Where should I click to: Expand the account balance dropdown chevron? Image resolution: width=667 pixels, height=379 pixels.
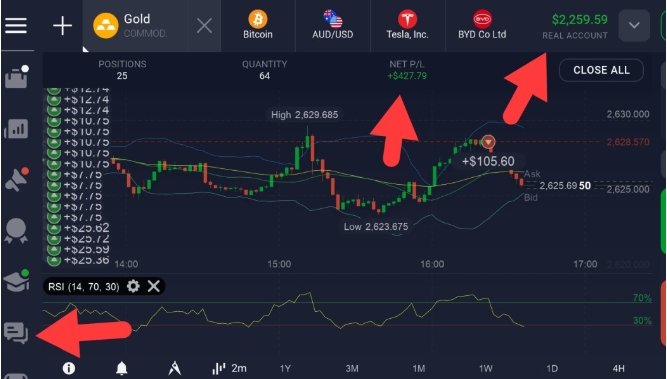(x=634, y=26)
